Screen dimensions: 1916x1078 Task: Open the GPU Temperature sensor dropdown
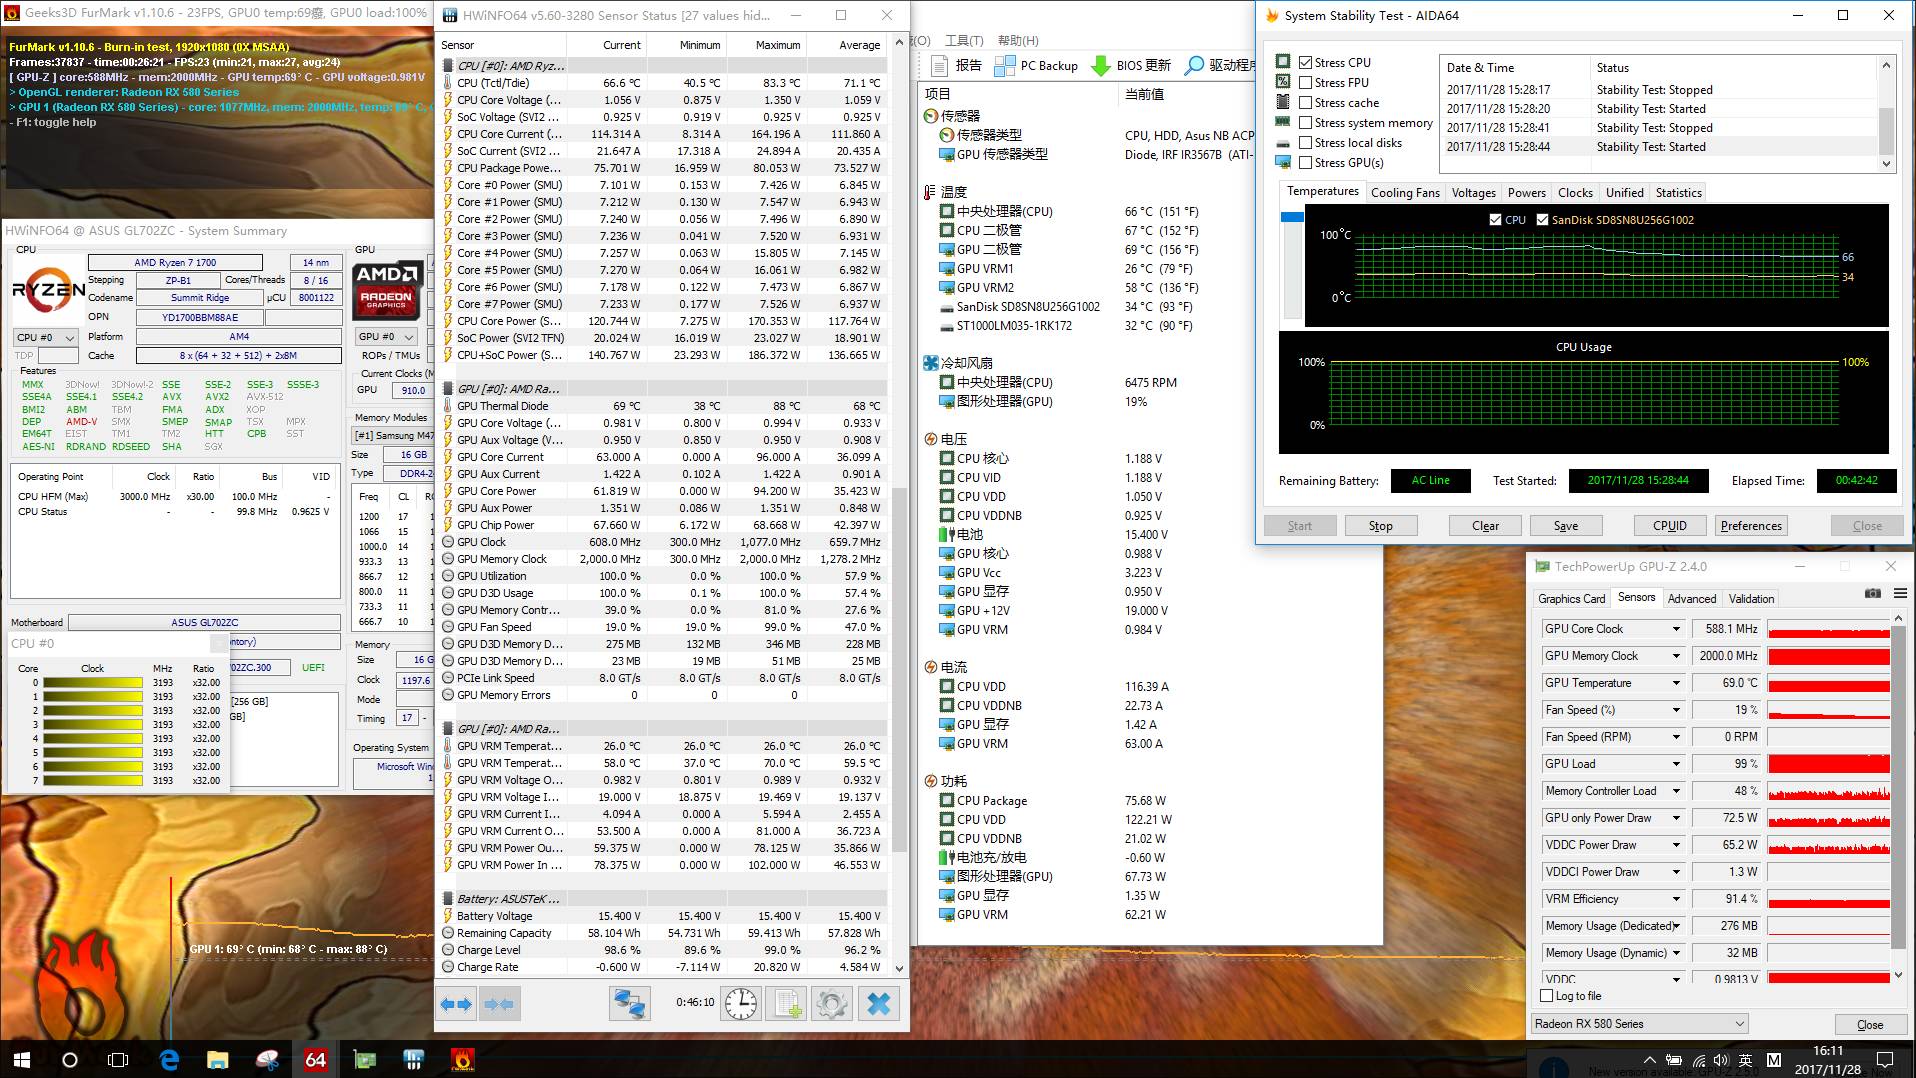1676,683
